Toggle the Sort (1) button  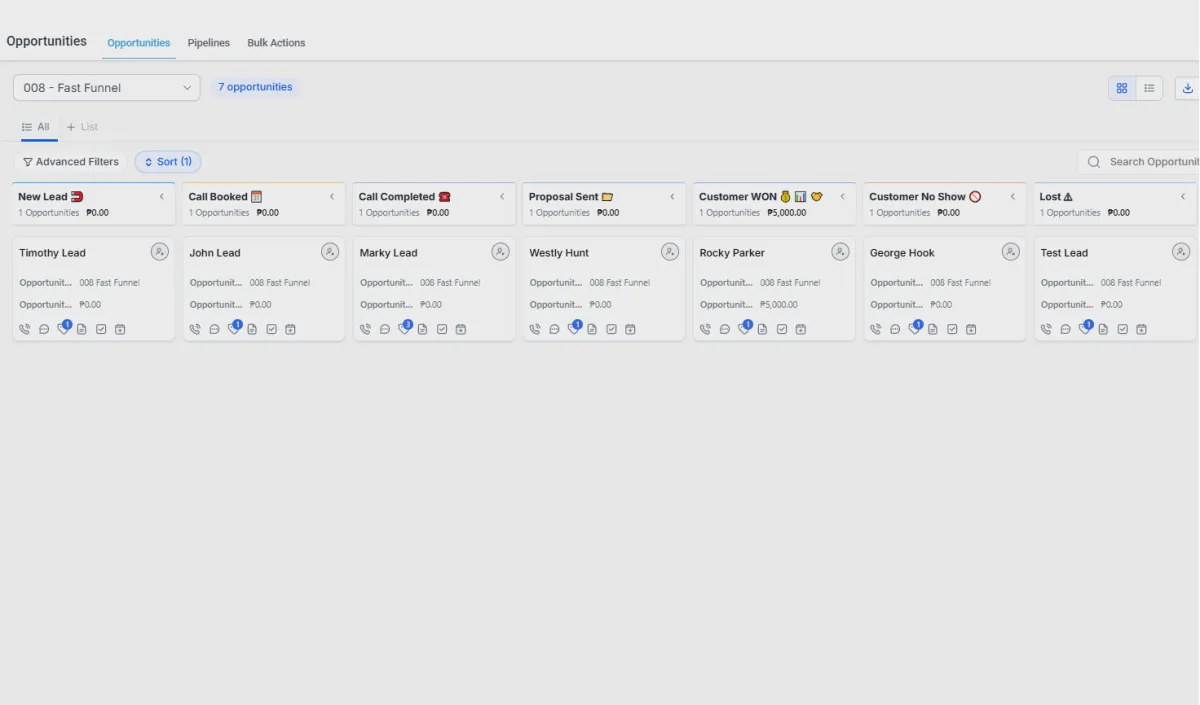pos(168,162)
